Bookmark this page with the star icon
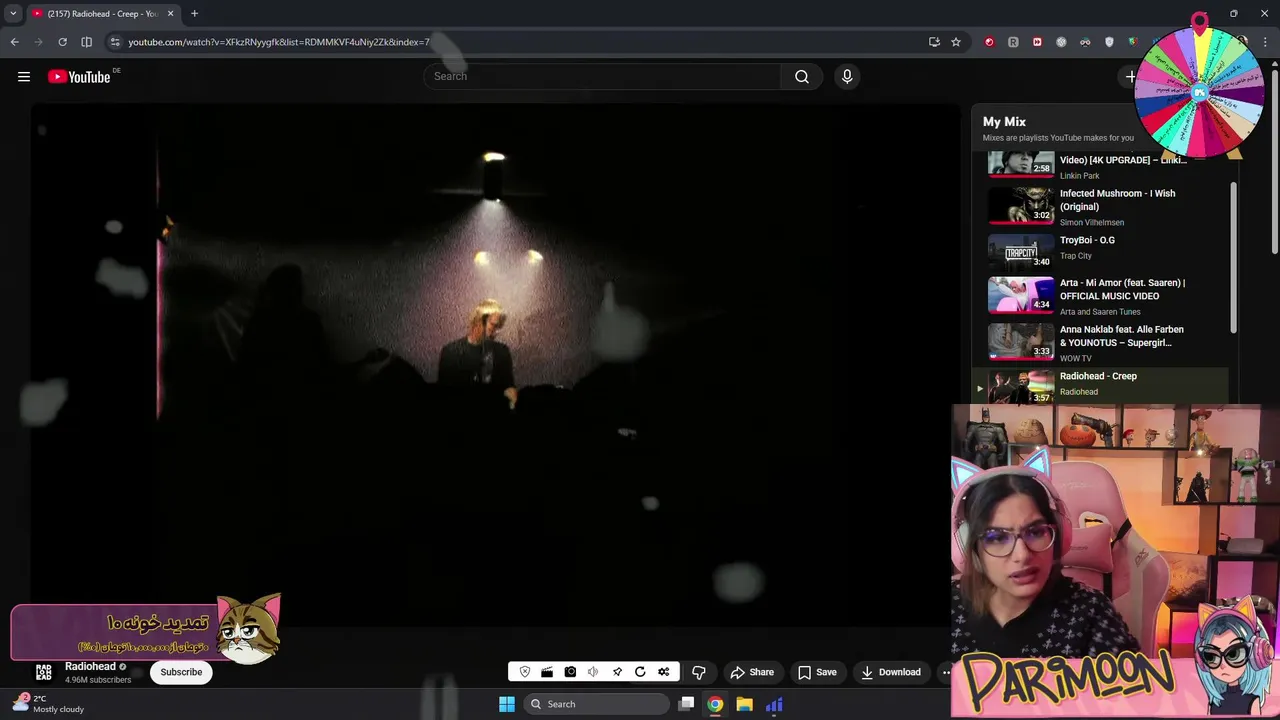The height and width of the screenshot is (720, 1280). [x=956, y=42]
